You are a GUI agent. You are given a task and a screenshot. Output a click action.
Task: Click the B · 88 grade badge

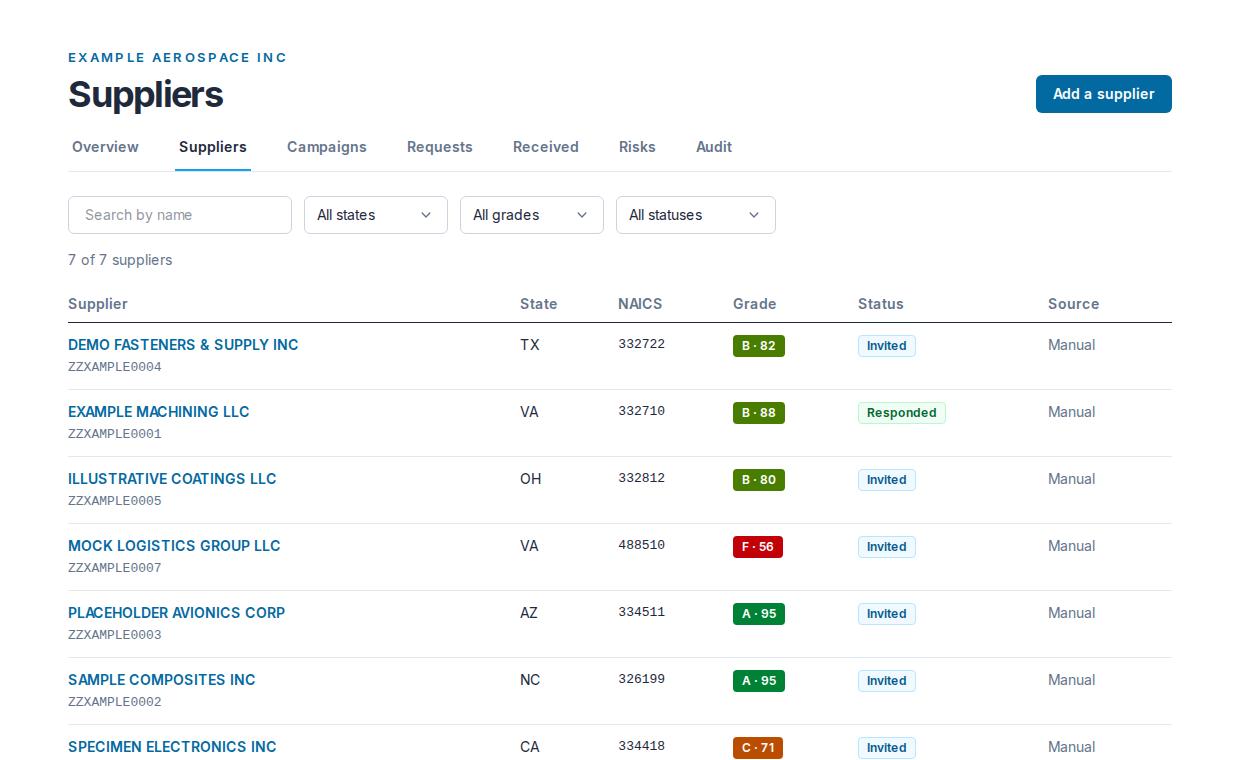coord(759,413)
